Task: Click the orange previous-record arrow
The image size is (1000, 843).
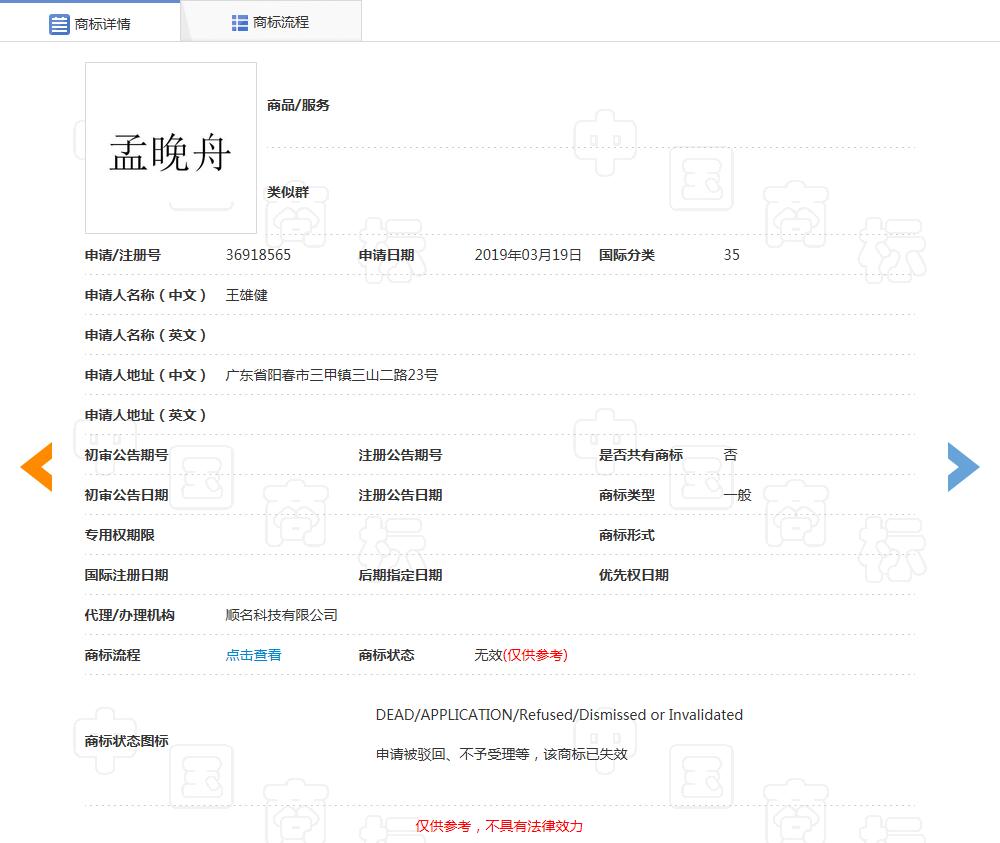Action: pos(37,466)
